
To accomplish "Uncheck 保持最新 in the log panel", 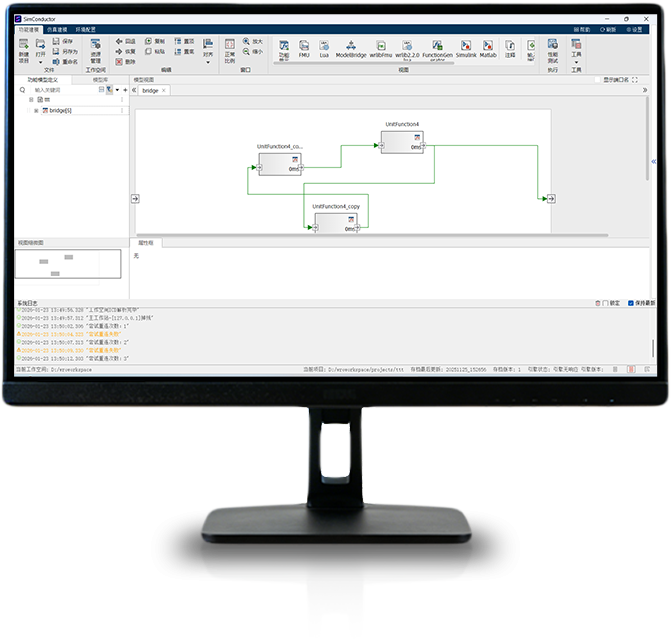I will tap(631, 302).
